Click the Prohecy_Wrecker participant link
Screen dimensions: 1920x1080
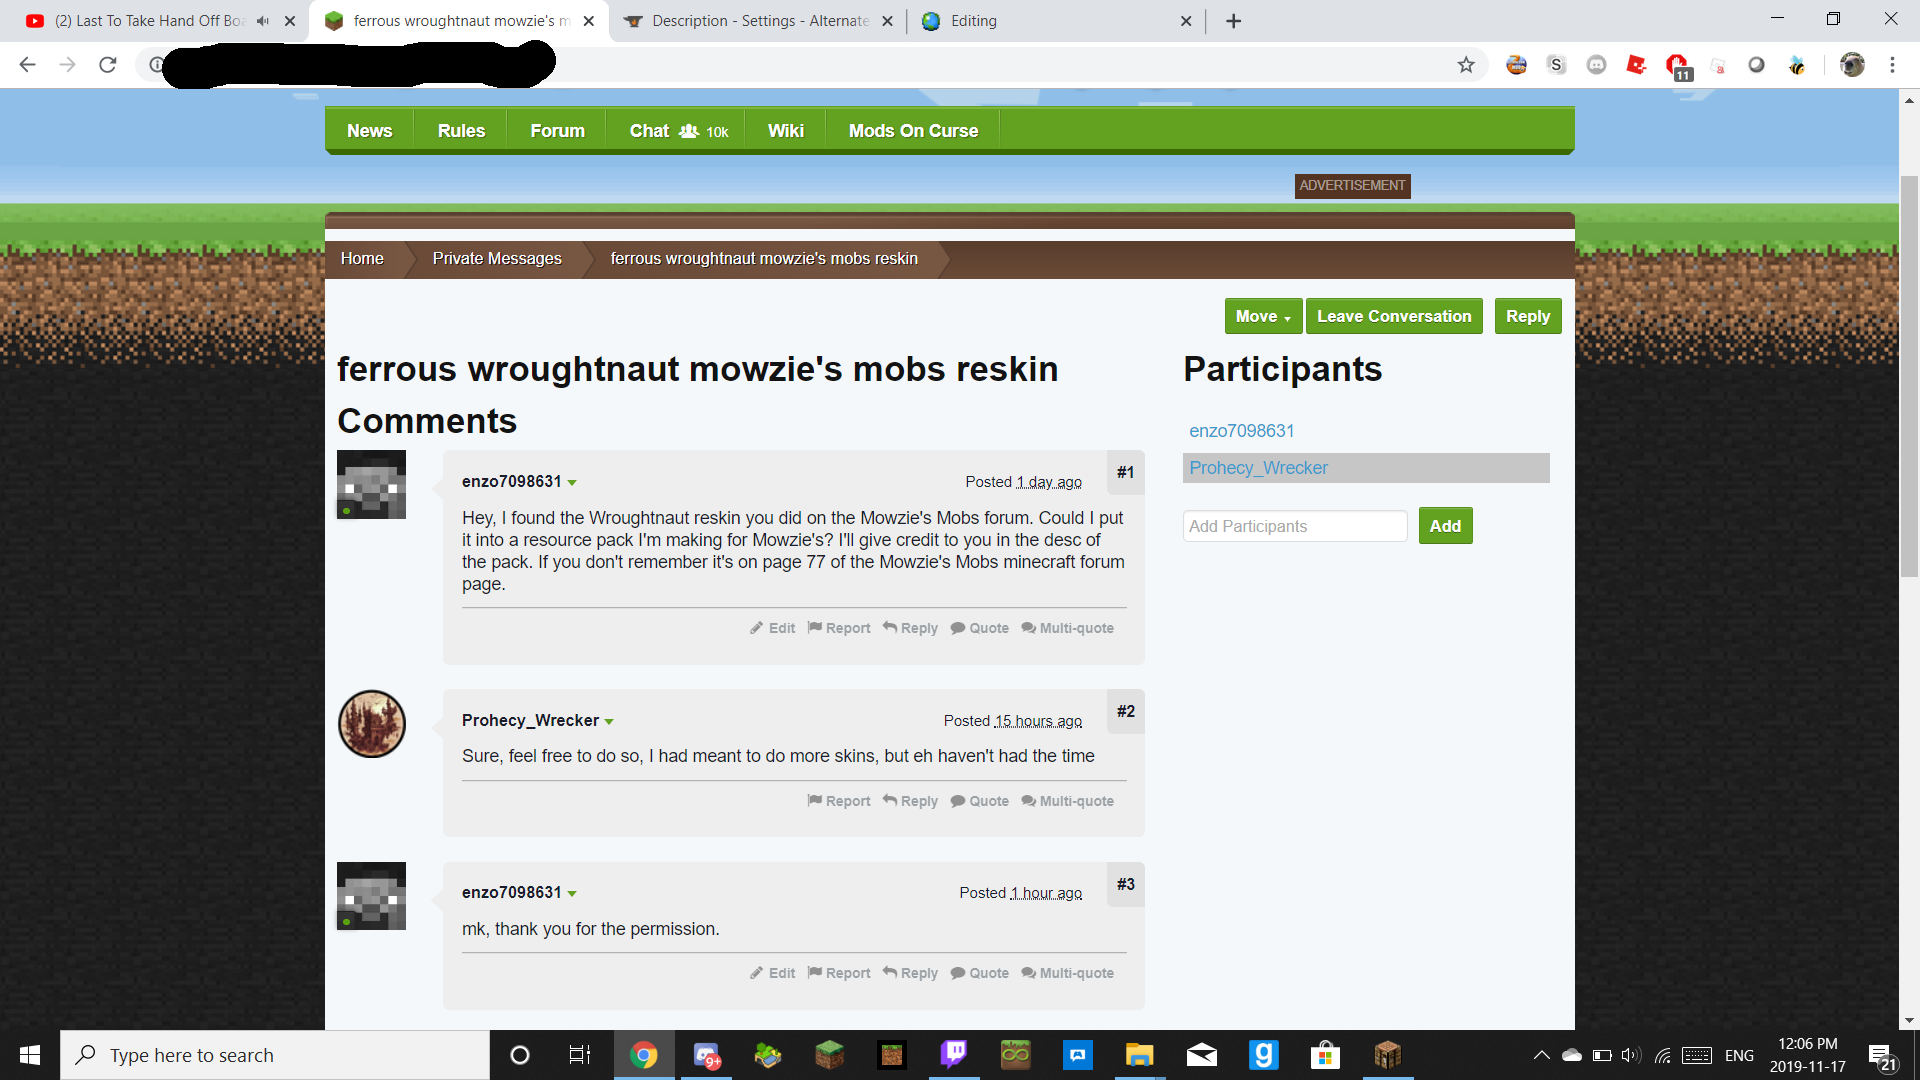coord(1258,468)
